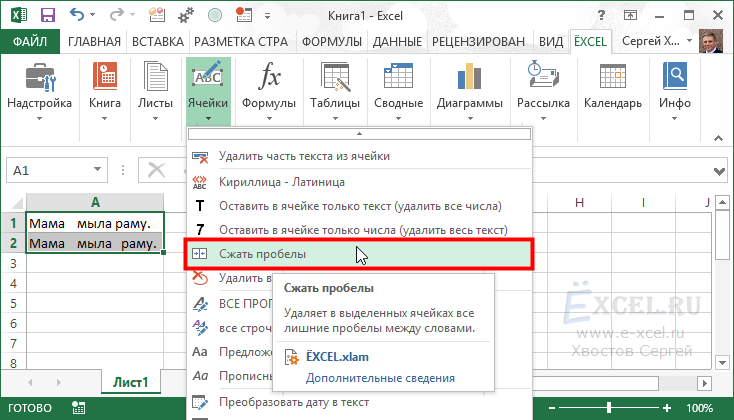Viewport: 734px width, 420px height.
Task: Select column A header
Action: [x=95, y=202]
